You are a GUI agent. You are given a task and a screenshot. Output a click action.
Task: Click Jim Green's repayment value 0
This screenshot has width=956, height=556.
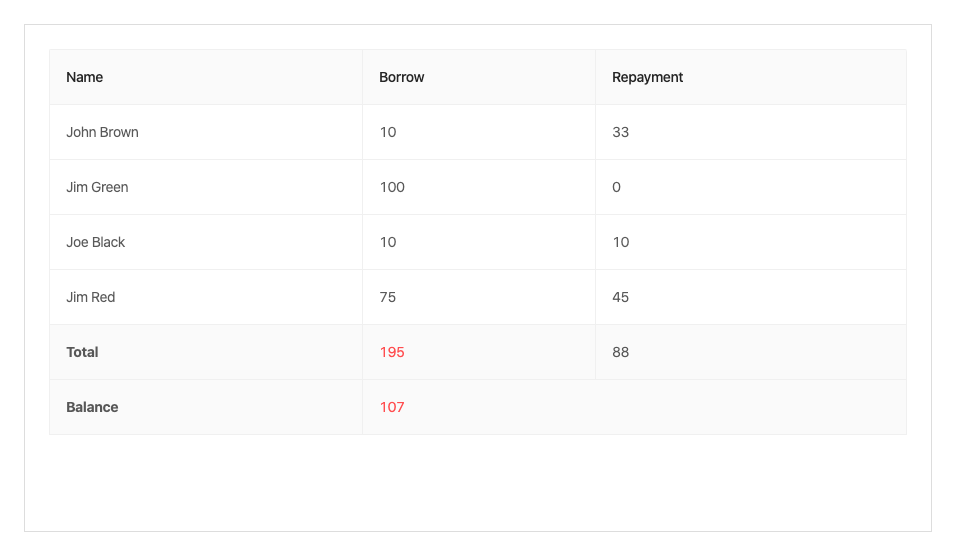pyautogui.click(x=617, y=187)
